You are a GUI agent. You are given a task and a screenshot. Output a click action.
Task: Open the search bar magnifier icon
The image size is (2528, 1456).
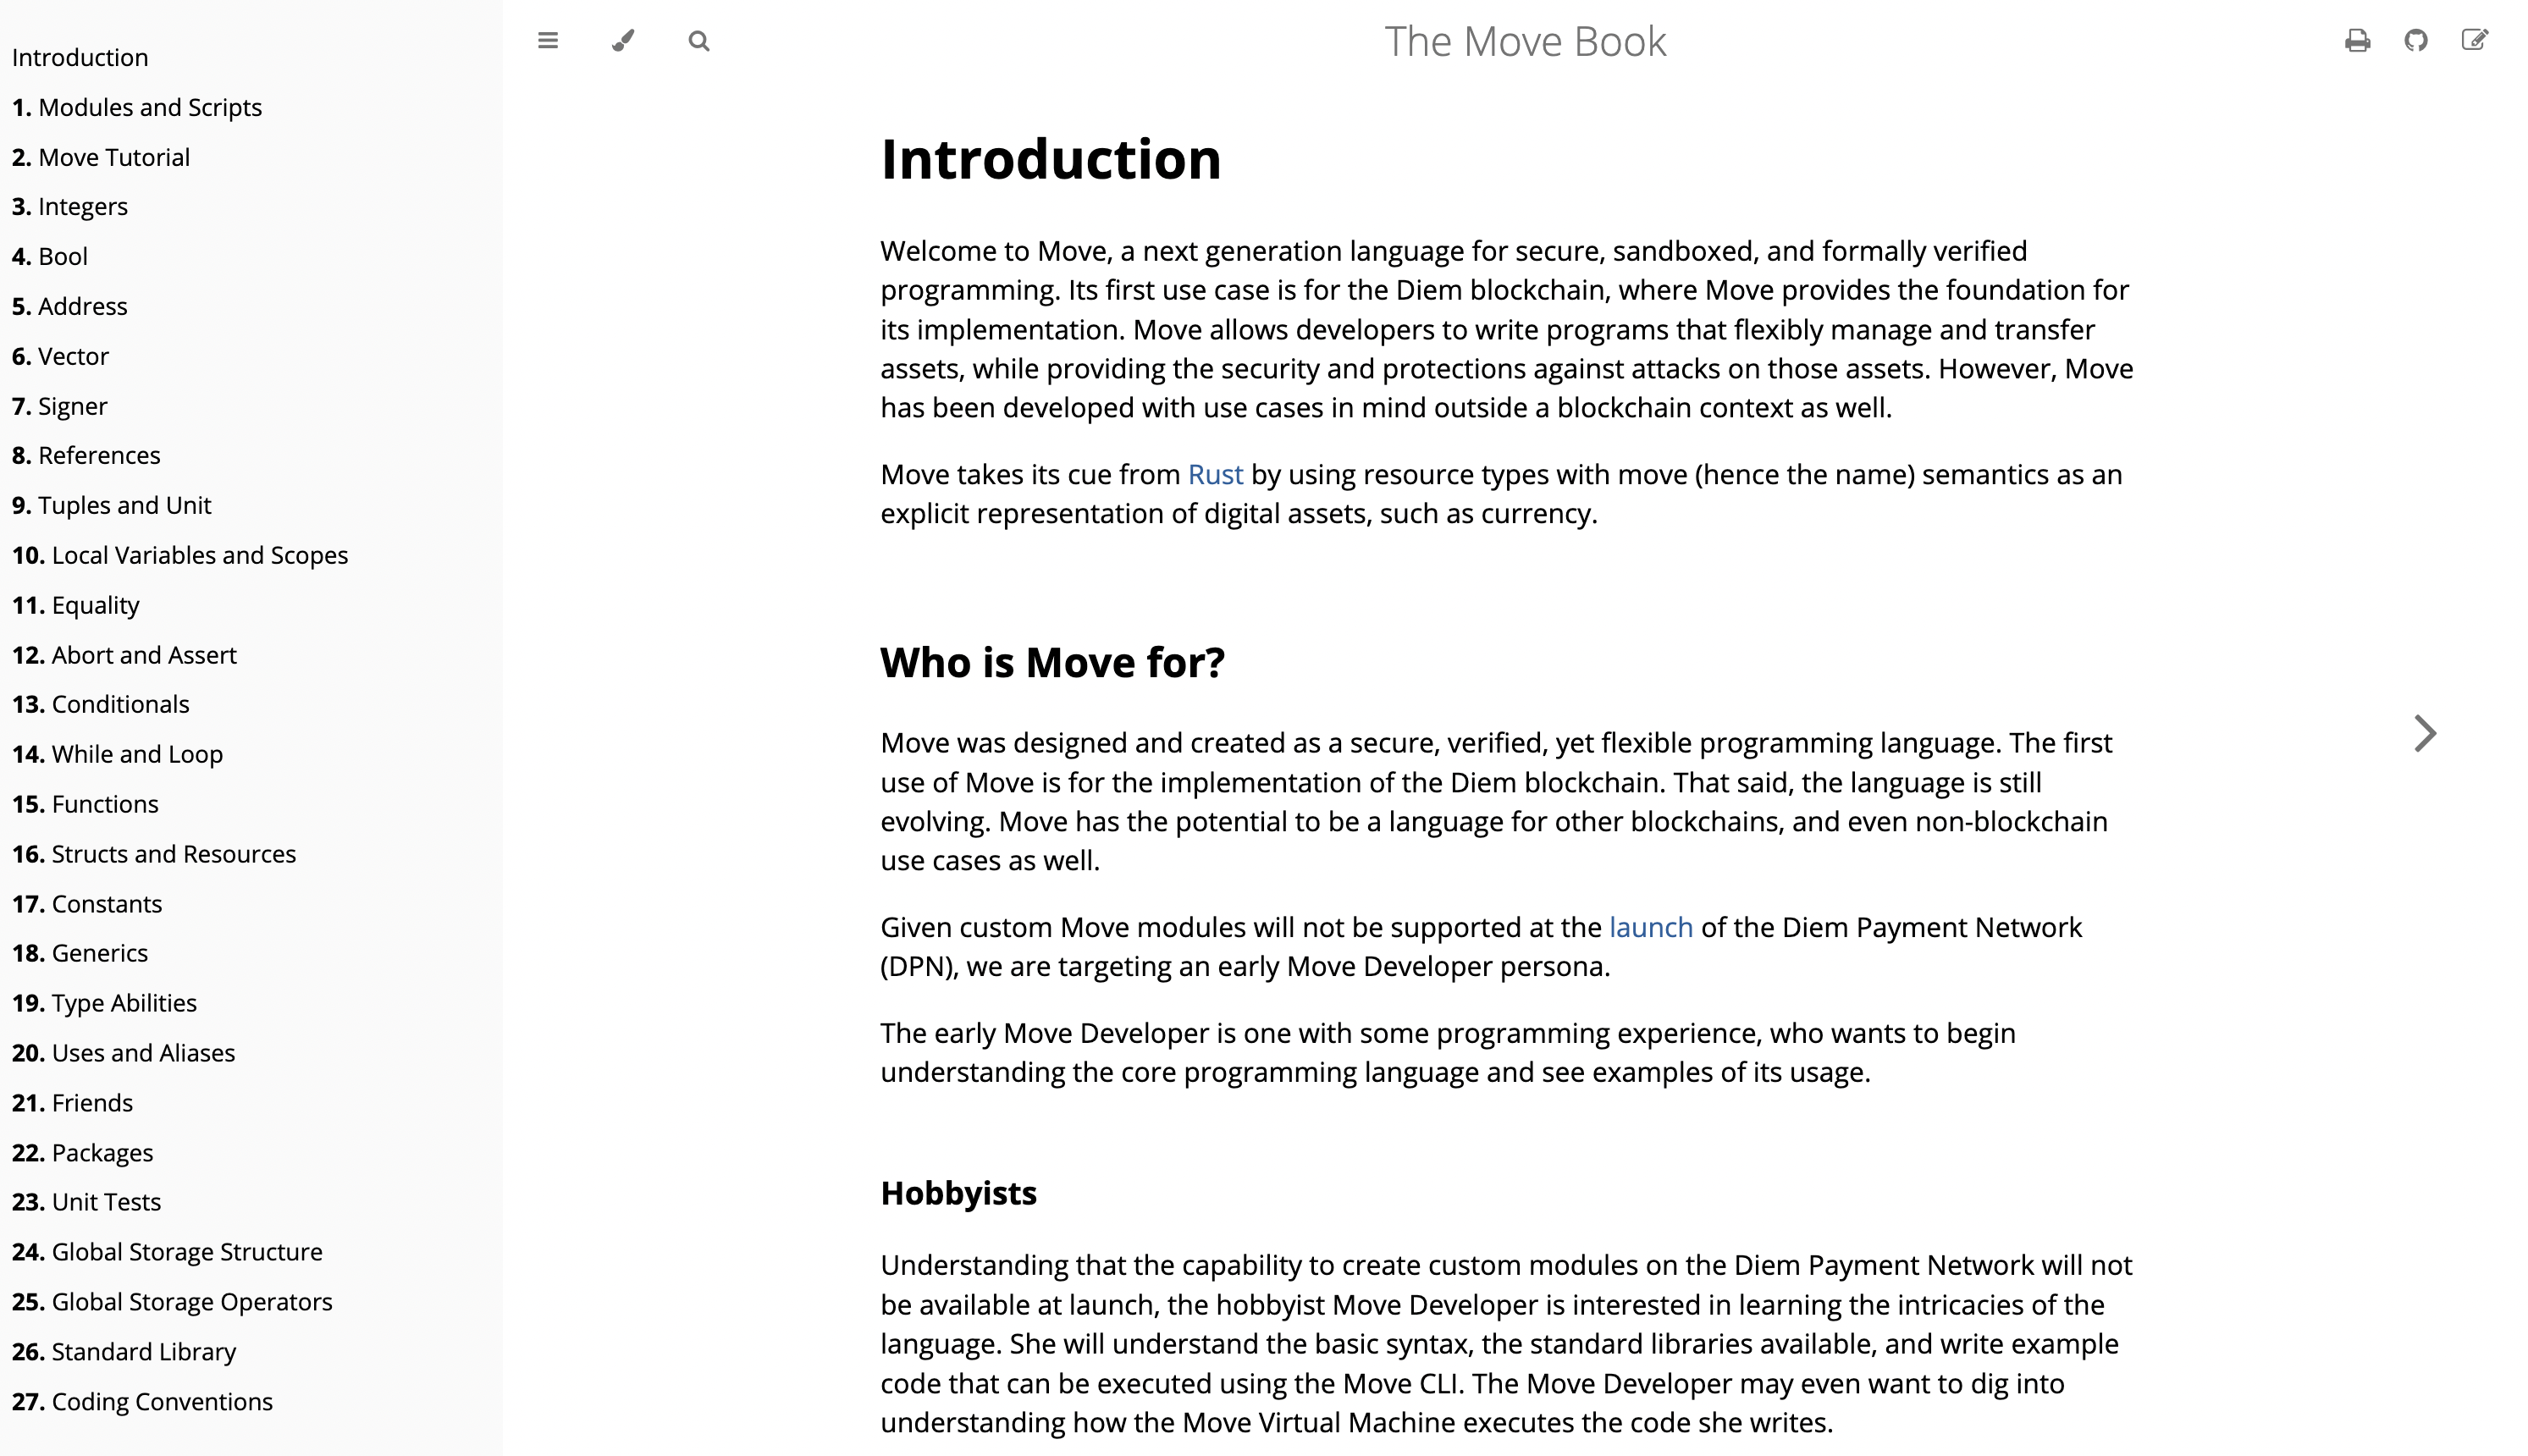point(699,41)
